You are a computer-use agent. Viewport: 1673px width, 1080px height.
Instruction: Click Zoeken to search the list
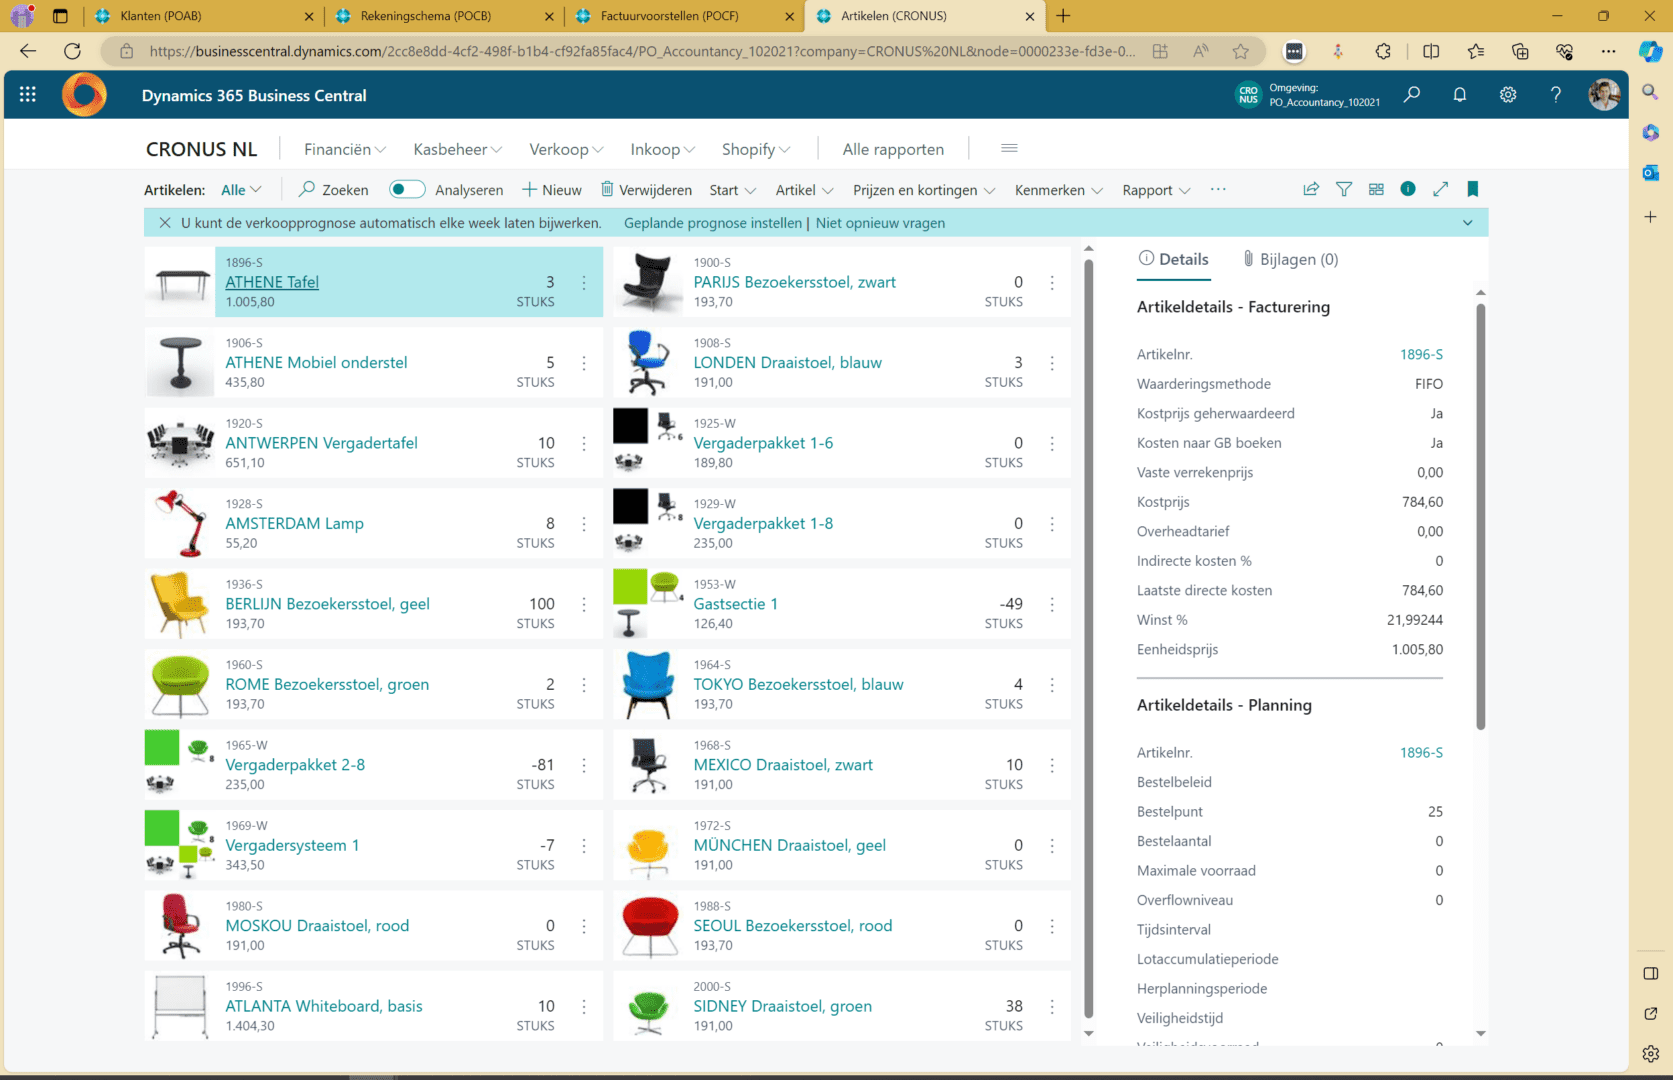point(334,190)
